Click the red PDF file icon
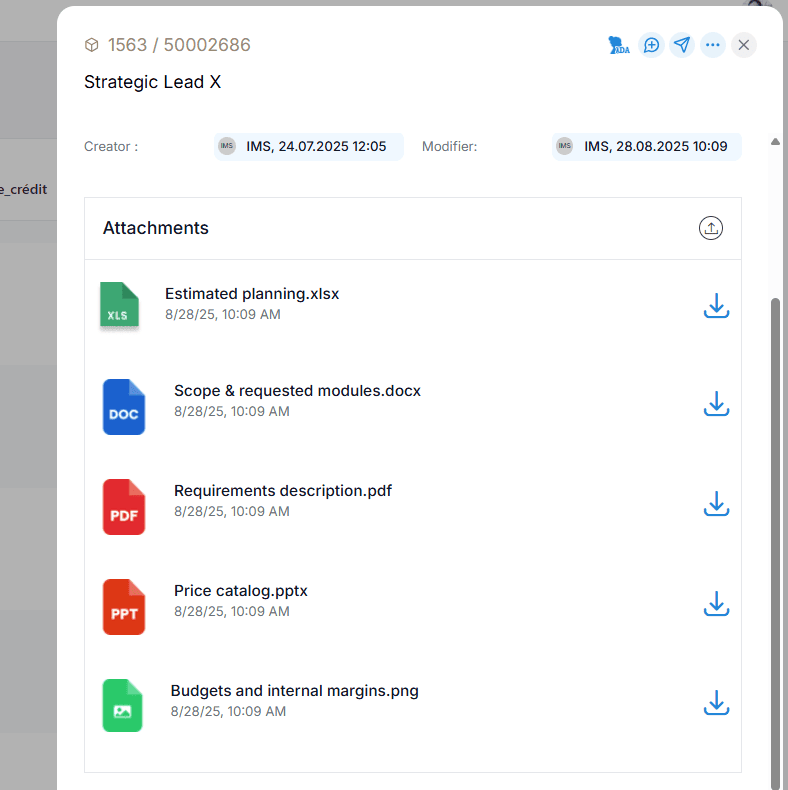The width and height of the screenshot is (788, 790). pos(124,506)
